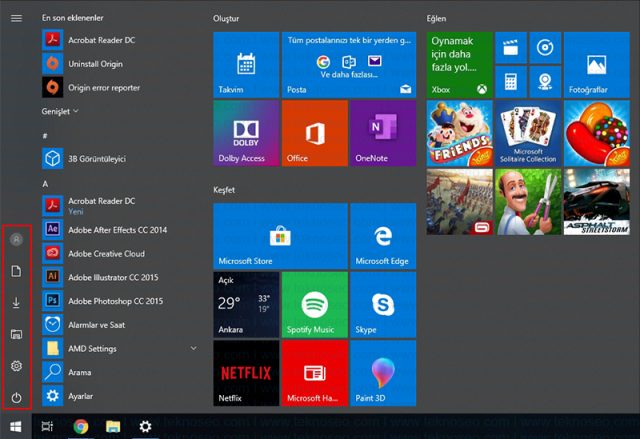Open Microsoft Solitaire Collection tile
The height and width of the screenshot is (439, 640).
pyautogui.click(x=528, y=133)
